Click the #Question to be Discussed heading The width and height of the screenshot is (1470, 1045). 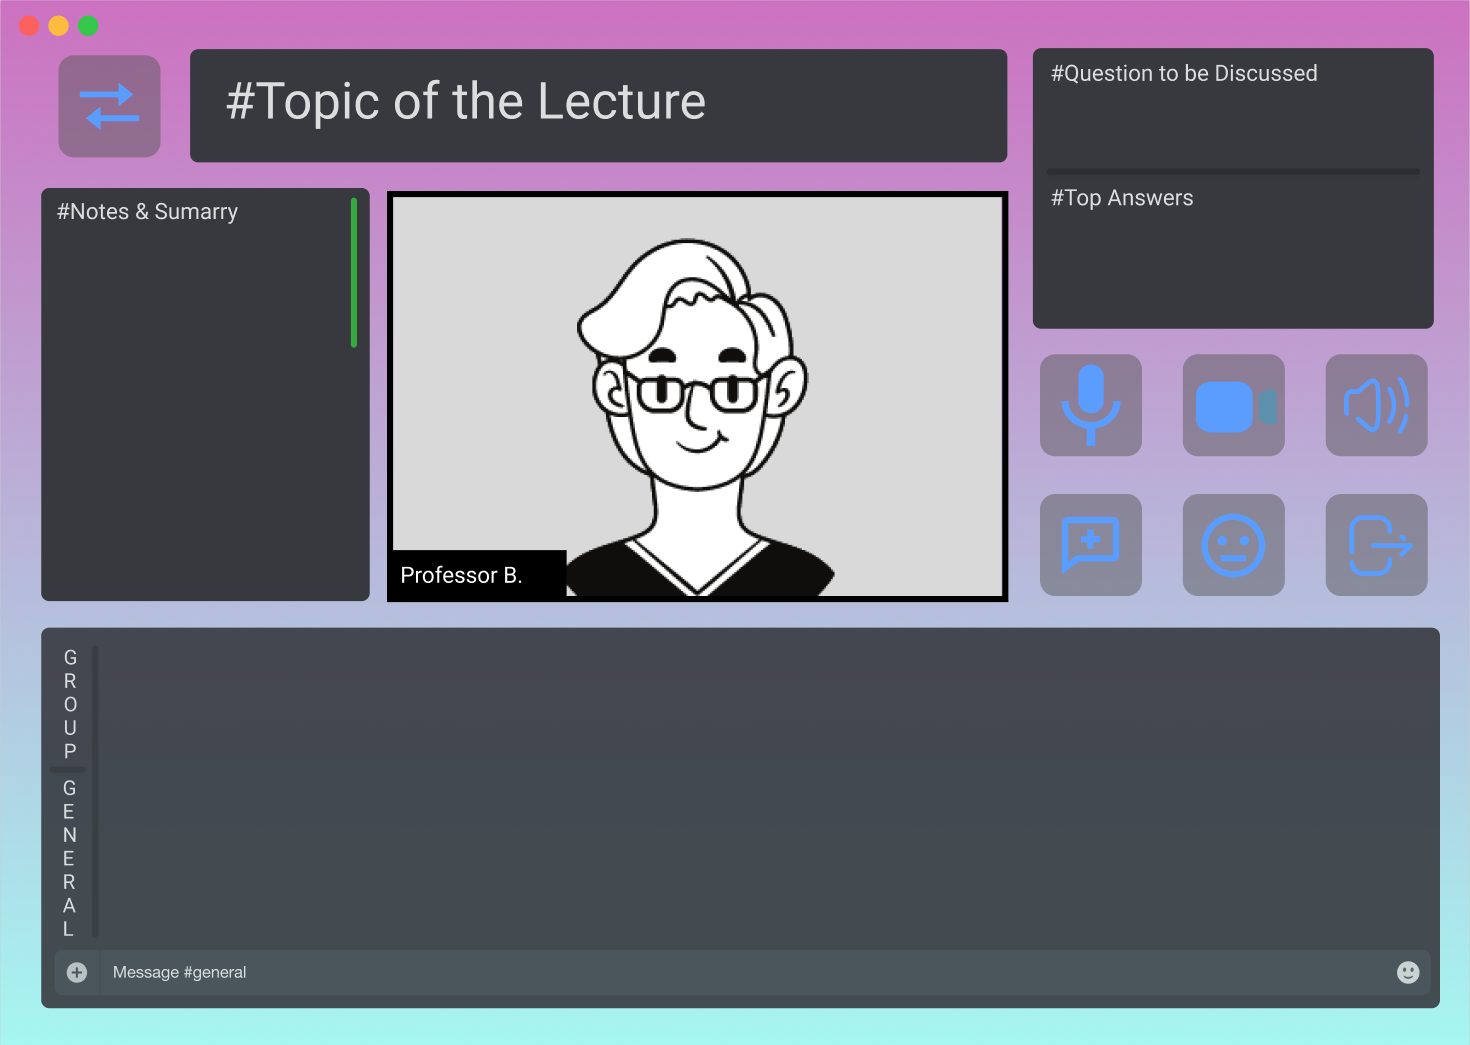click(x=1184, y=73)
